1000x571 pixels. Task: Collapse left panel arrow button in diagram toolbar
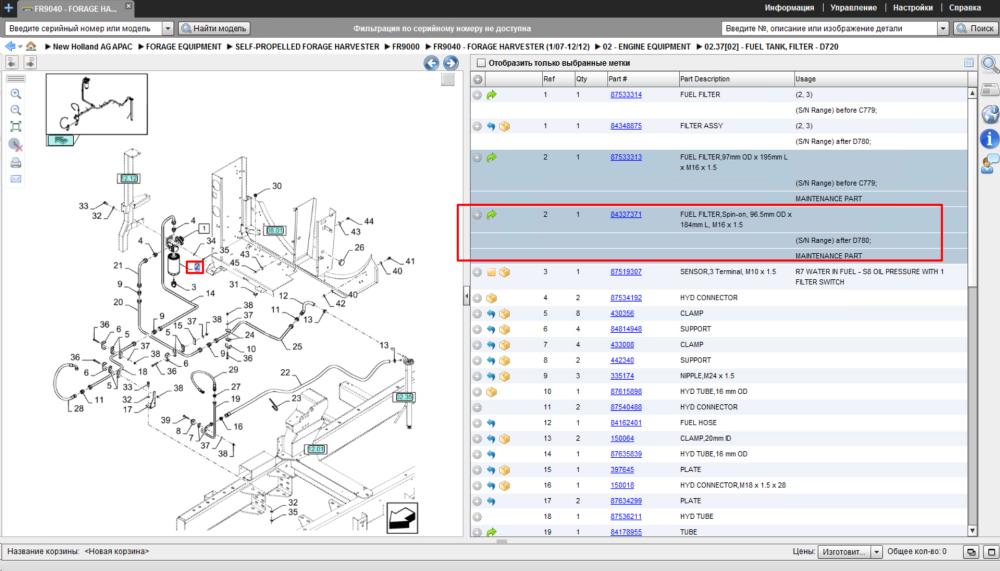coord(11,63)
